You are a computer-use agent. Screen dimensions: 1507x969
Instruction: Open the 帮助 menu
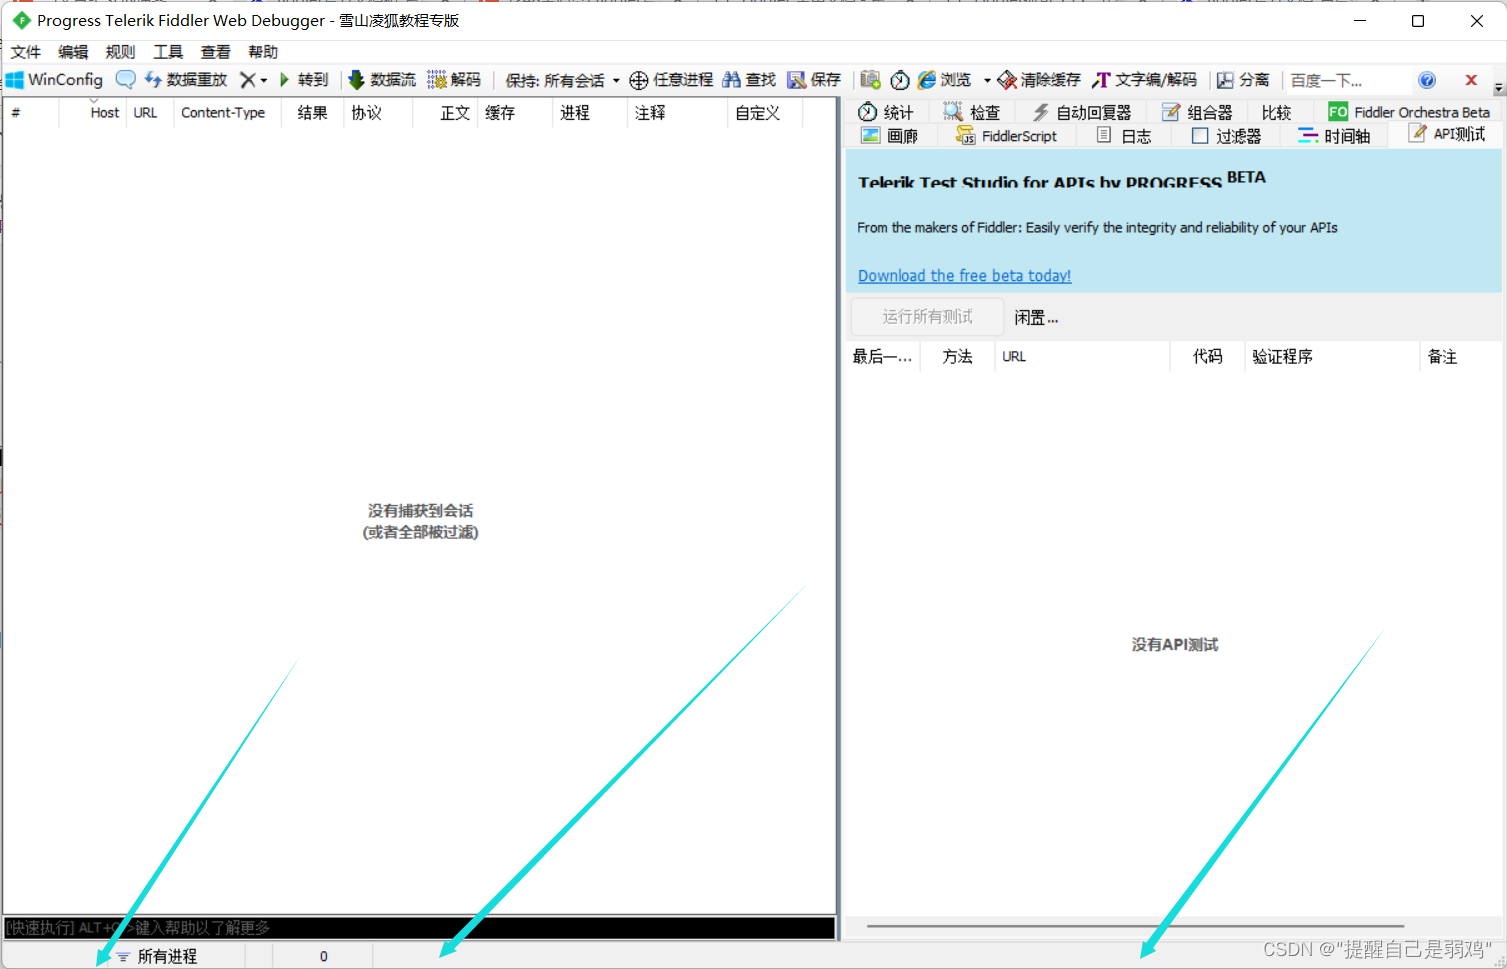coord(263,52)
